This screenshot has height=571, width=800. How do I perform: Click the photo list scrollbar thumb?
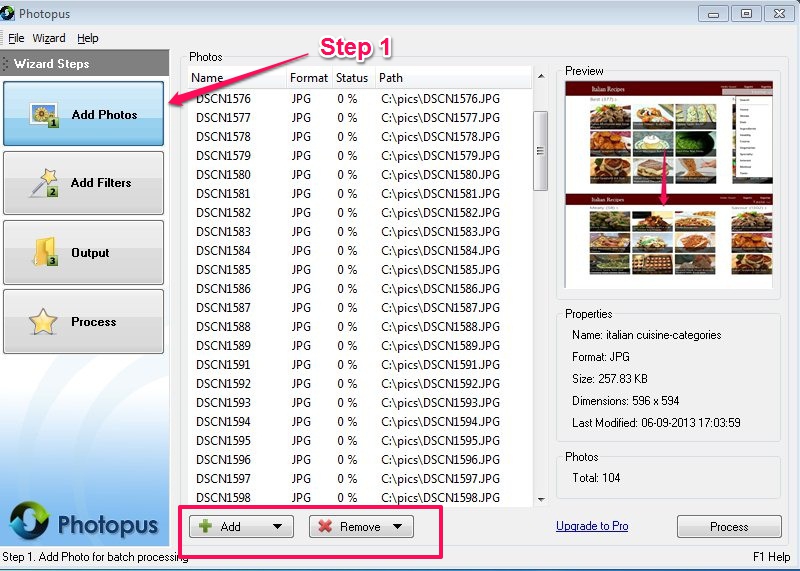540,151
